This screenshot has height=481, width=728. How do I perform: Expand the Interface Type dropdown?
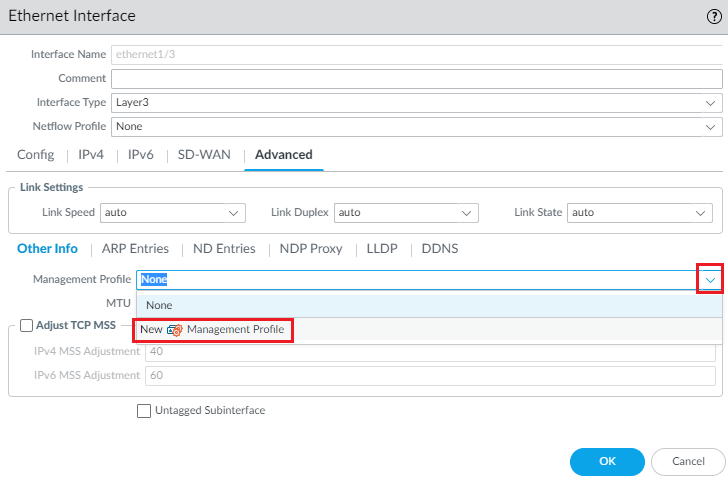710,102
